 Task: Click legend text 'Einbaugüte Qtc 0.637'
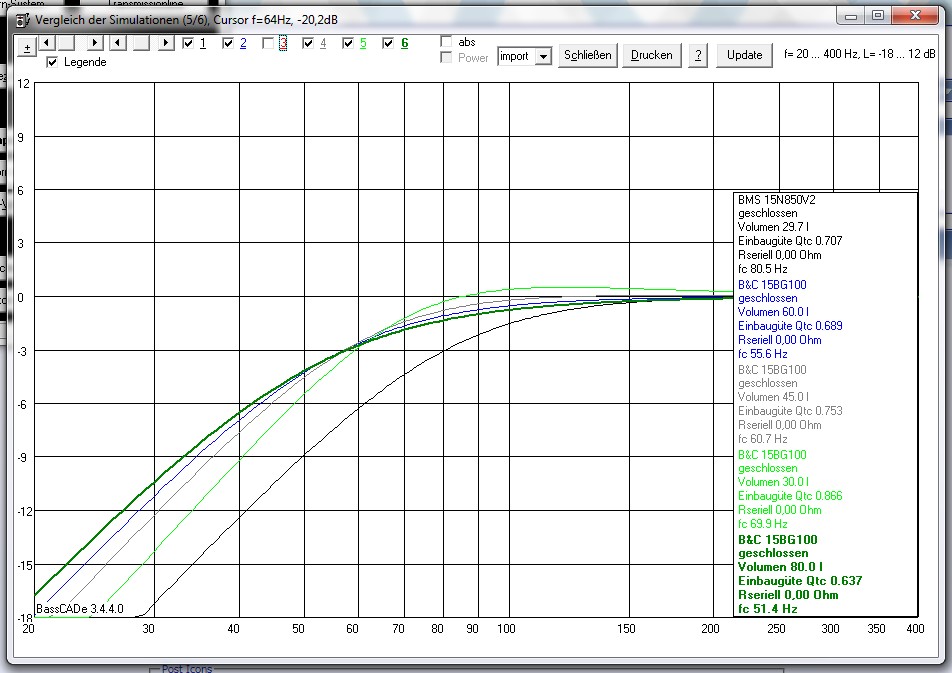click(800, 581)
